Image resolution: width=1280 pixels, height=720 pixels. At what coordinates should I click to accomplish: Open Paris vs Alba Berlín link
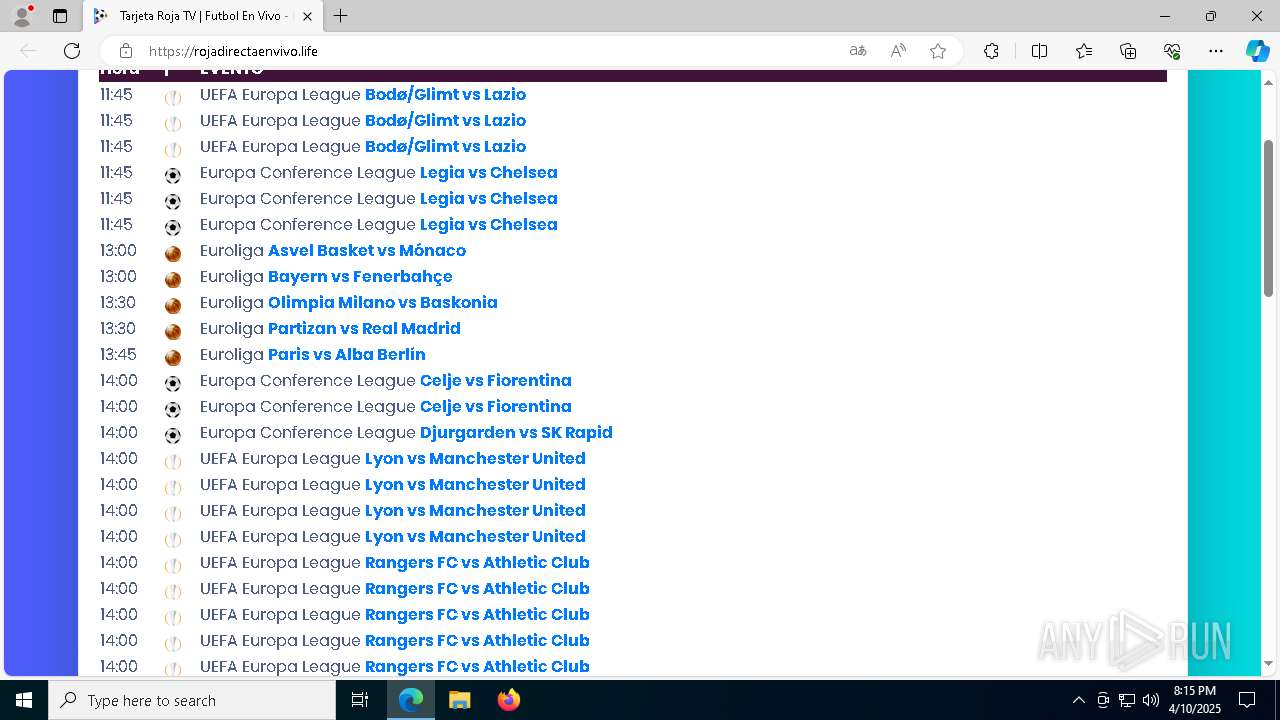click(x=347, y=354)
